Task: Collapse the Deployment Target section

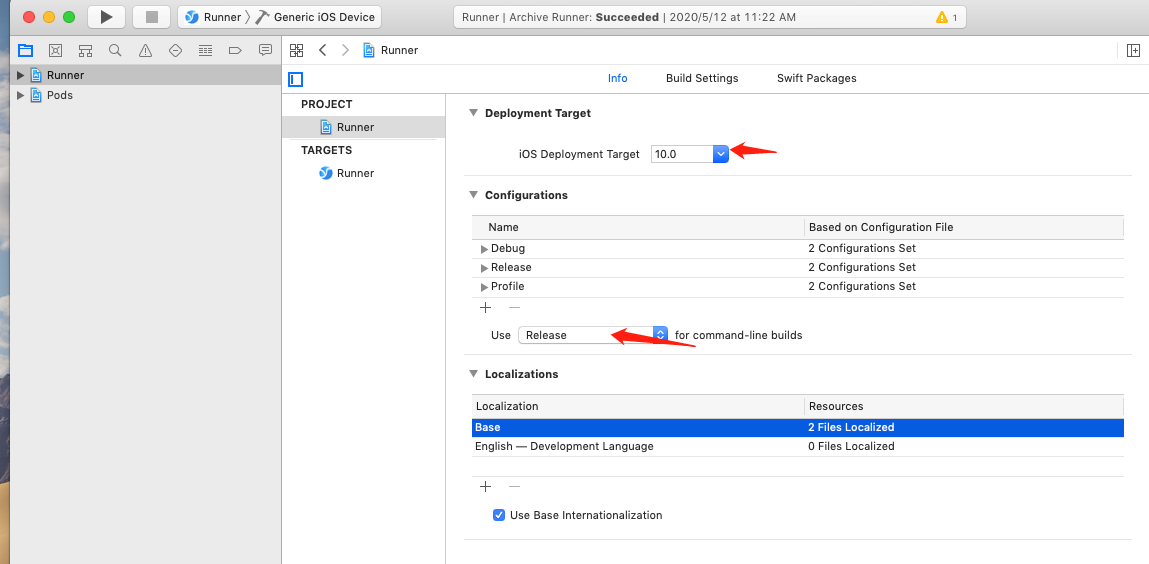Action: [x=473, y=114]
